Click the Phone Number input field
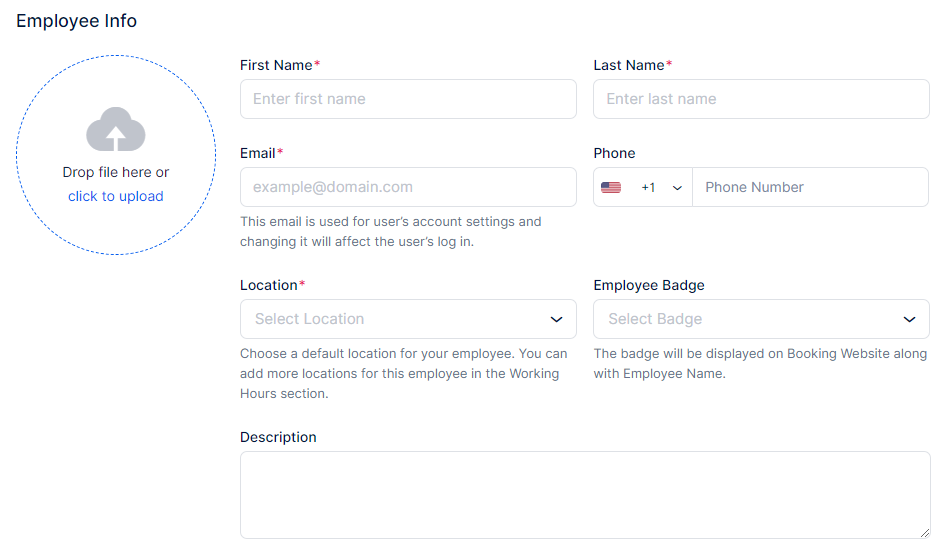 811,187
